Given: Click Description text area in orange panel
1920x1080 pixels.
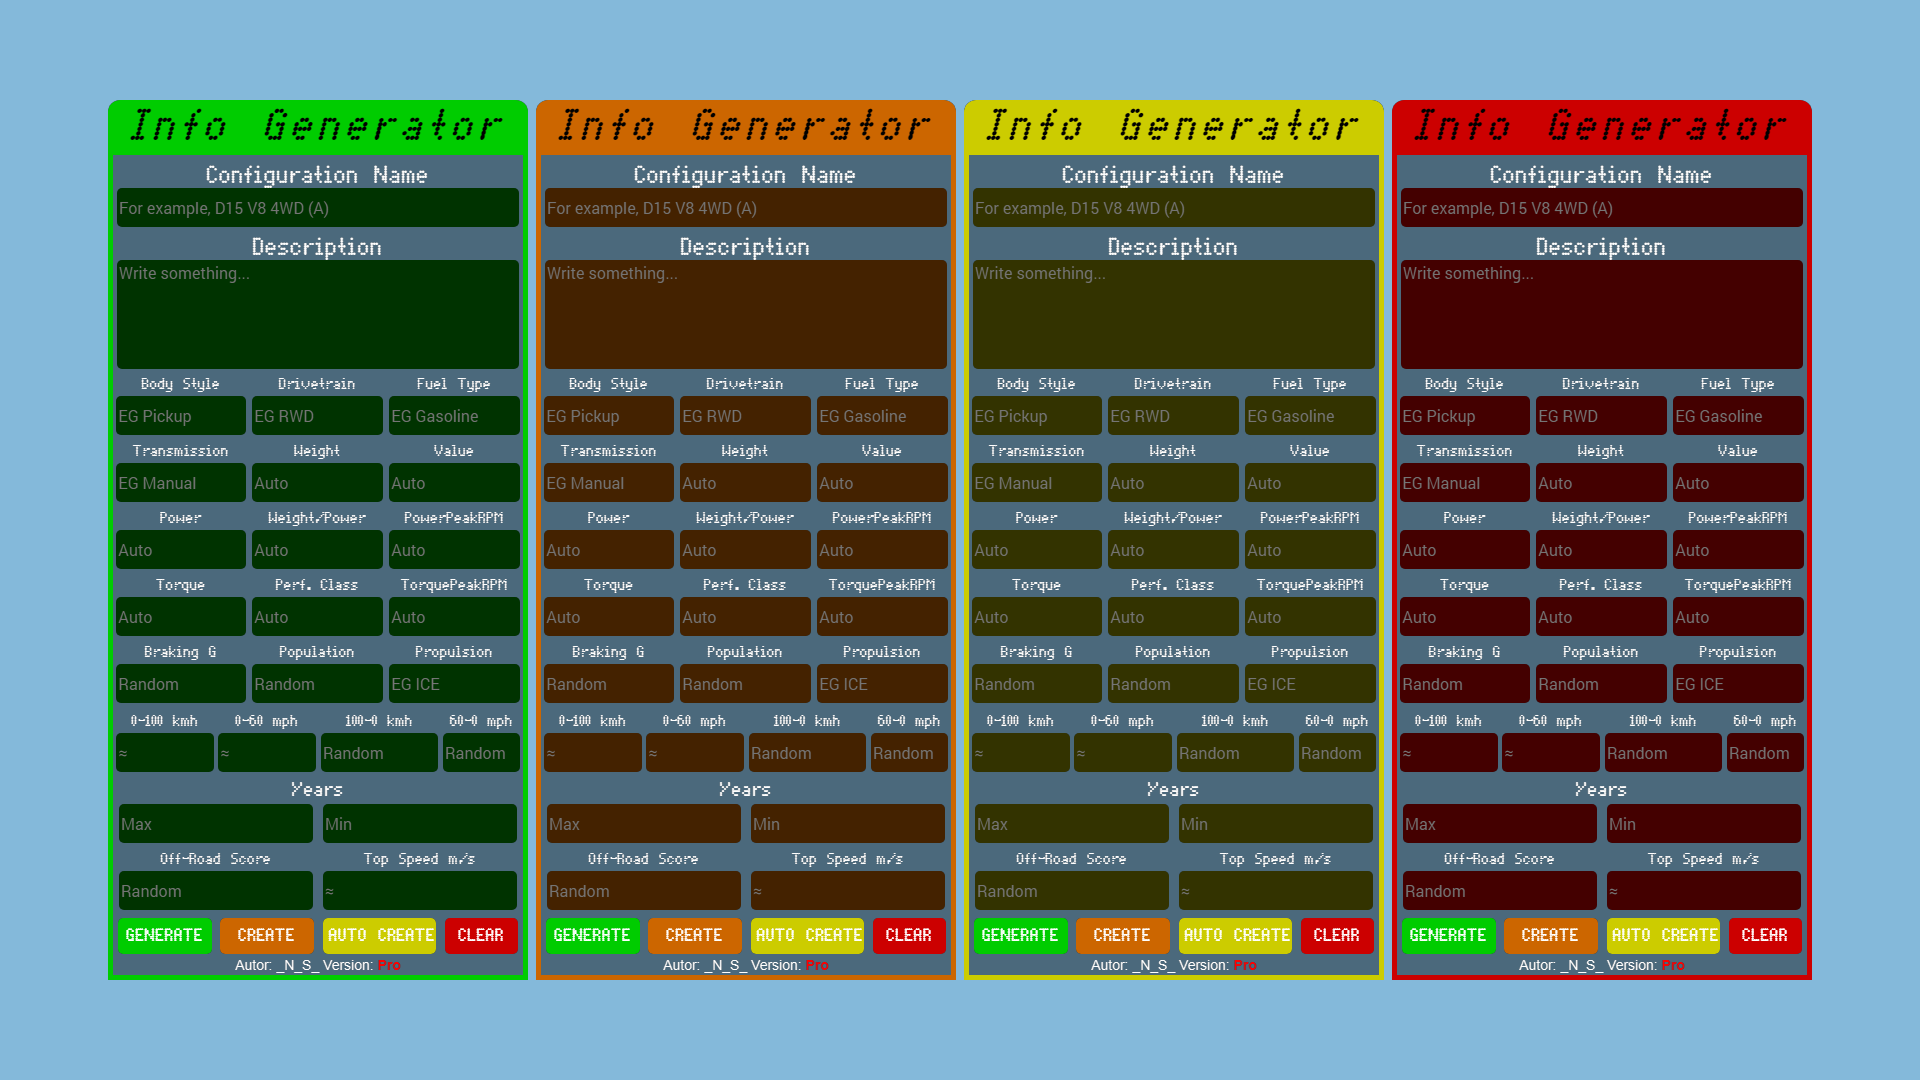Looking at the screenshot, I should pos(746,314).
